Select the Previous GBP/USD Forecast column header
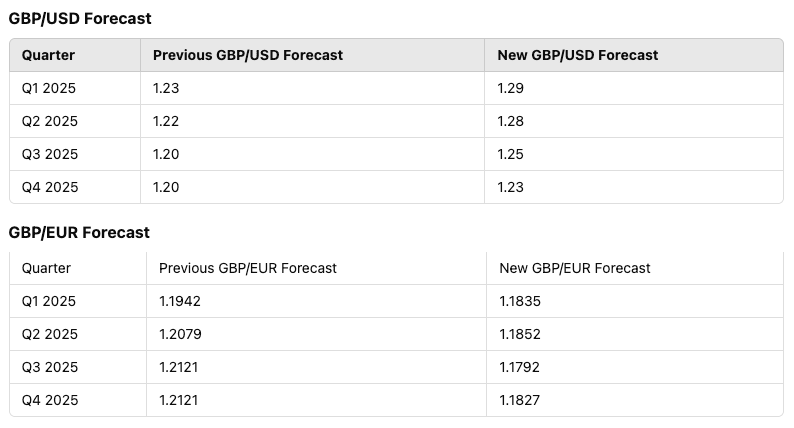 tap(247, 55)
